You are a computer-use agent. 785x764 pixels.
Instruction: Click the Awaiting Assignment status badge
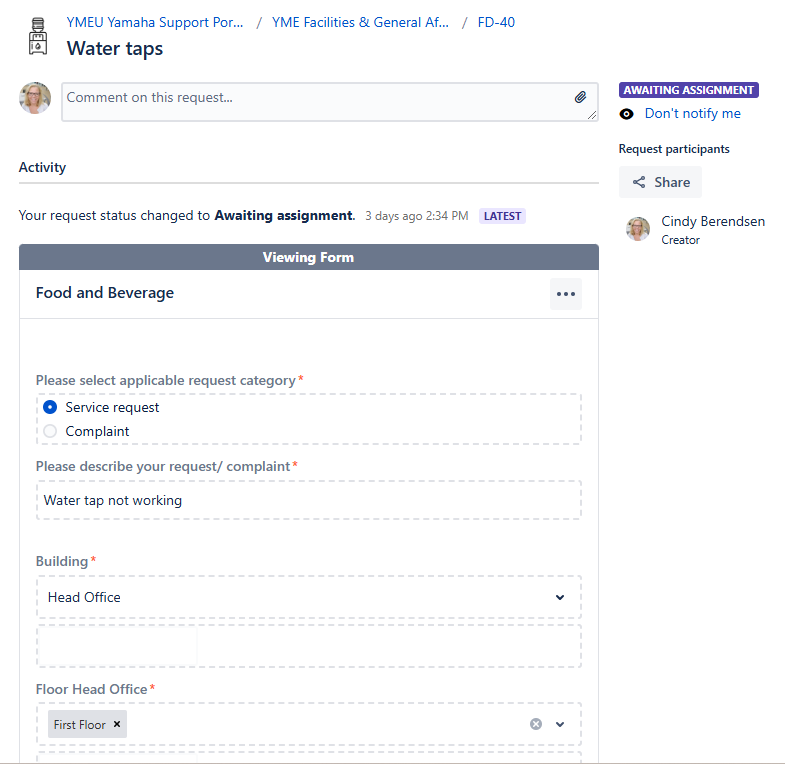point(688,90)
